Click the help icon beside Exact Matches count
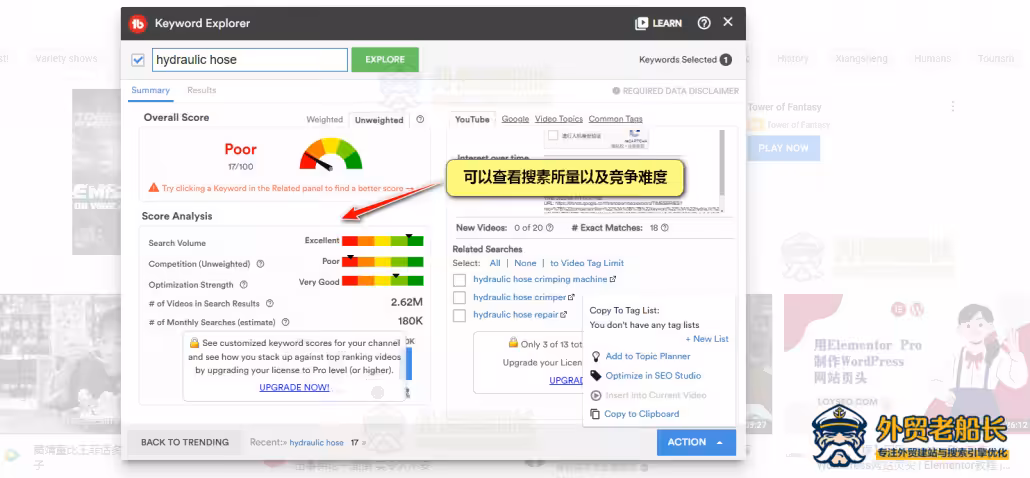The width and height of the screenshot is (1030, 478). click(x=665, y=228)
